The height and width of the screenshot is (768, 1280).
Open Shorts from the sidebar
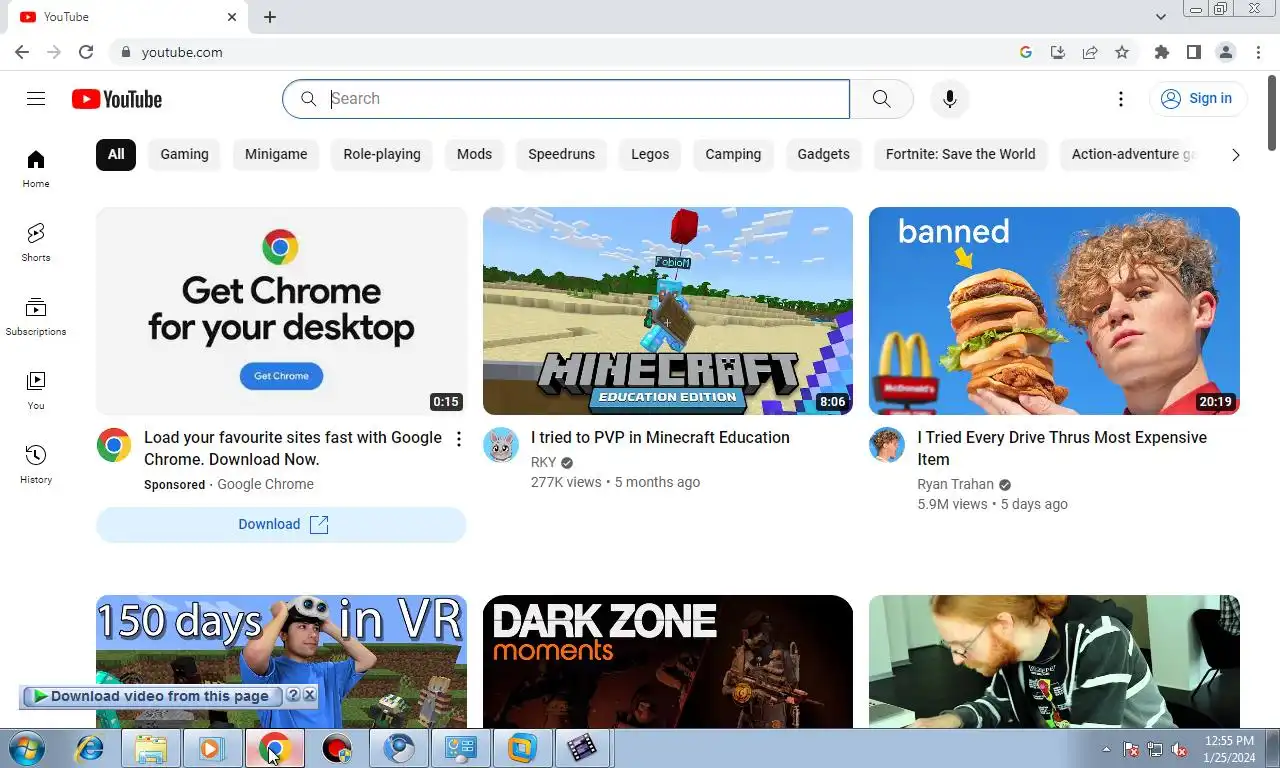pyautogui.click(x=36, y=243)
